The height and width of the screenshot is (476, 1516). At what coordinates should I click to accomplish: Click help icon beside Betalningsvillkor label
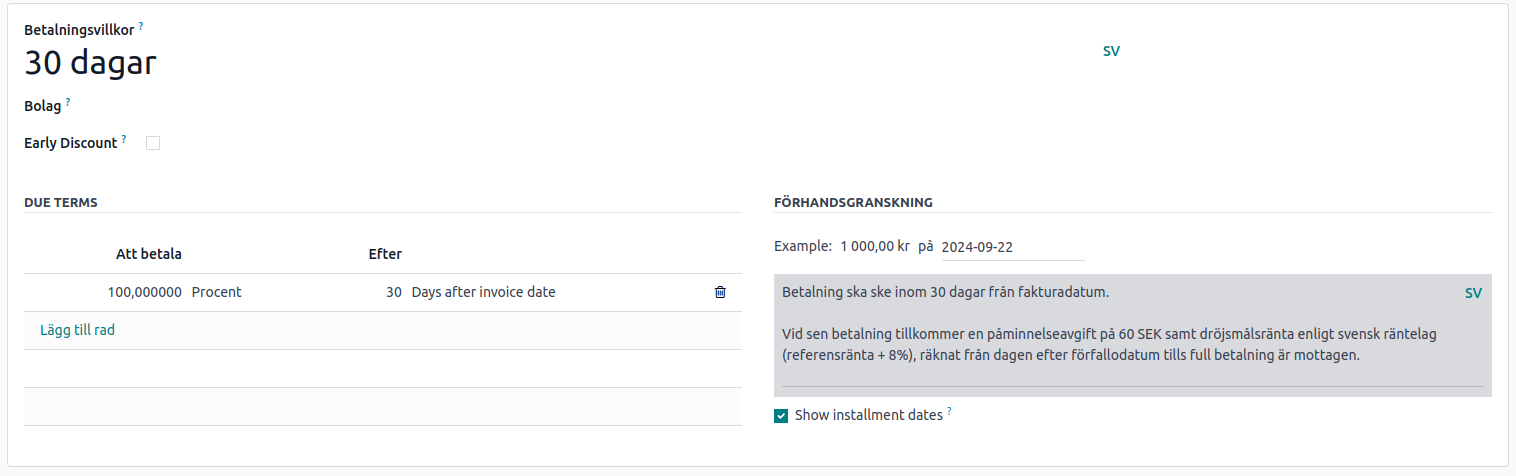[x=141, y=25]
